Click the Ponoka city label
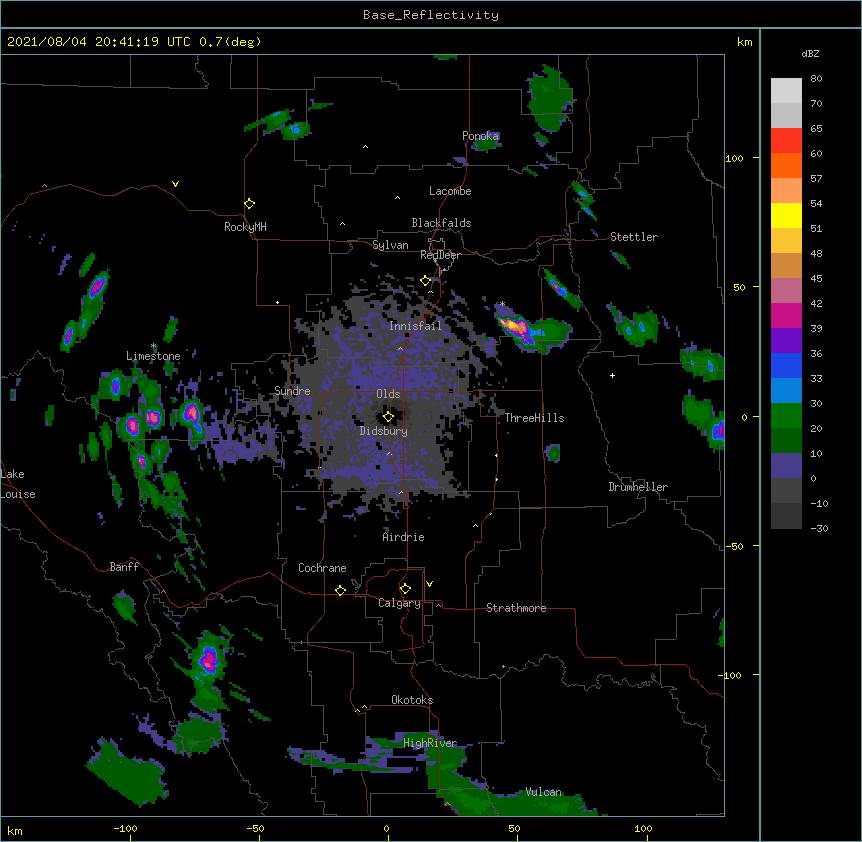The width and height of the screenshot is (862, 842). (480, 136)
